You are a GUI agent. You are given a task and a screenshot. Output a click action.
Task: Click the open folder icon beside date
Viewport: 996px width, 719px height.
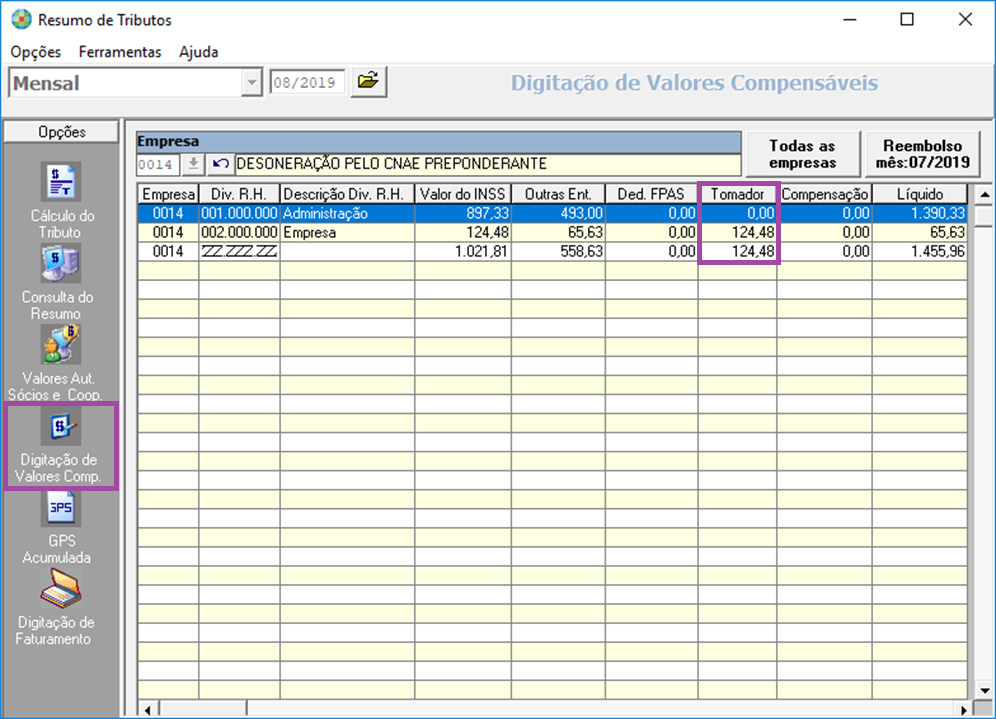pyautogui.click(x=368, y=81)
